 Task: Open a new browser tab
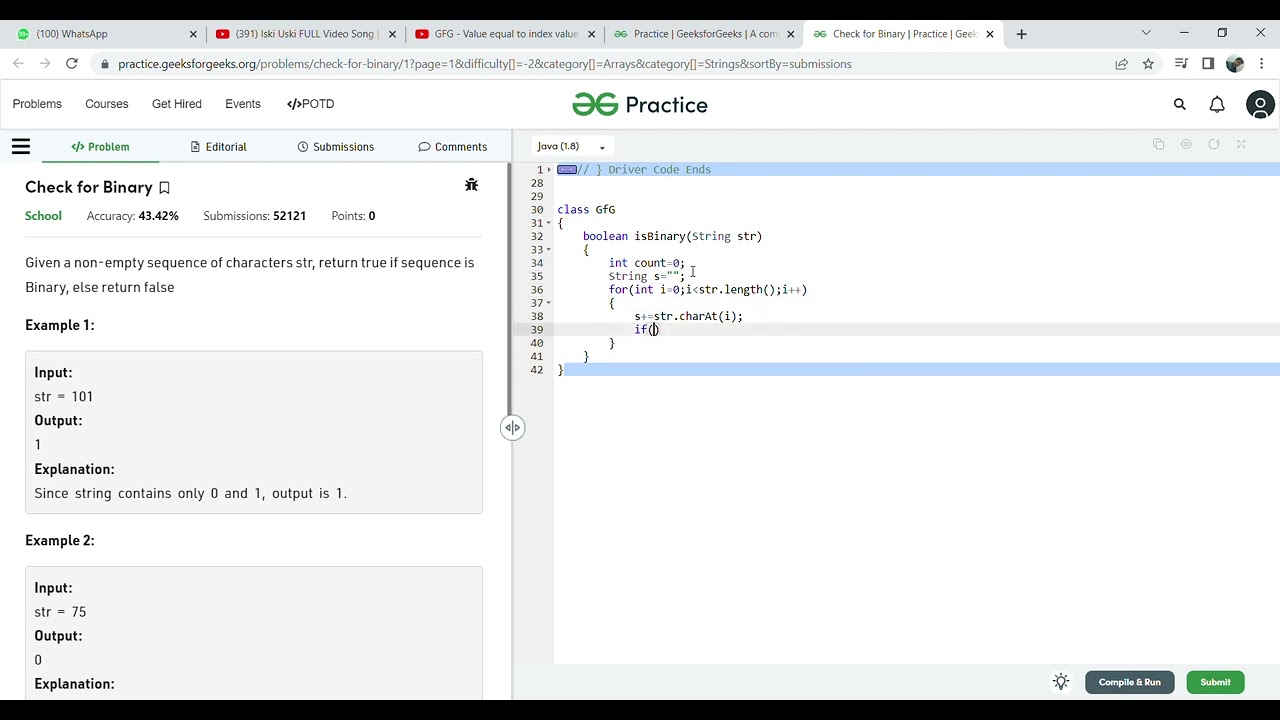pyautogui.click(x=1021, y=34)
